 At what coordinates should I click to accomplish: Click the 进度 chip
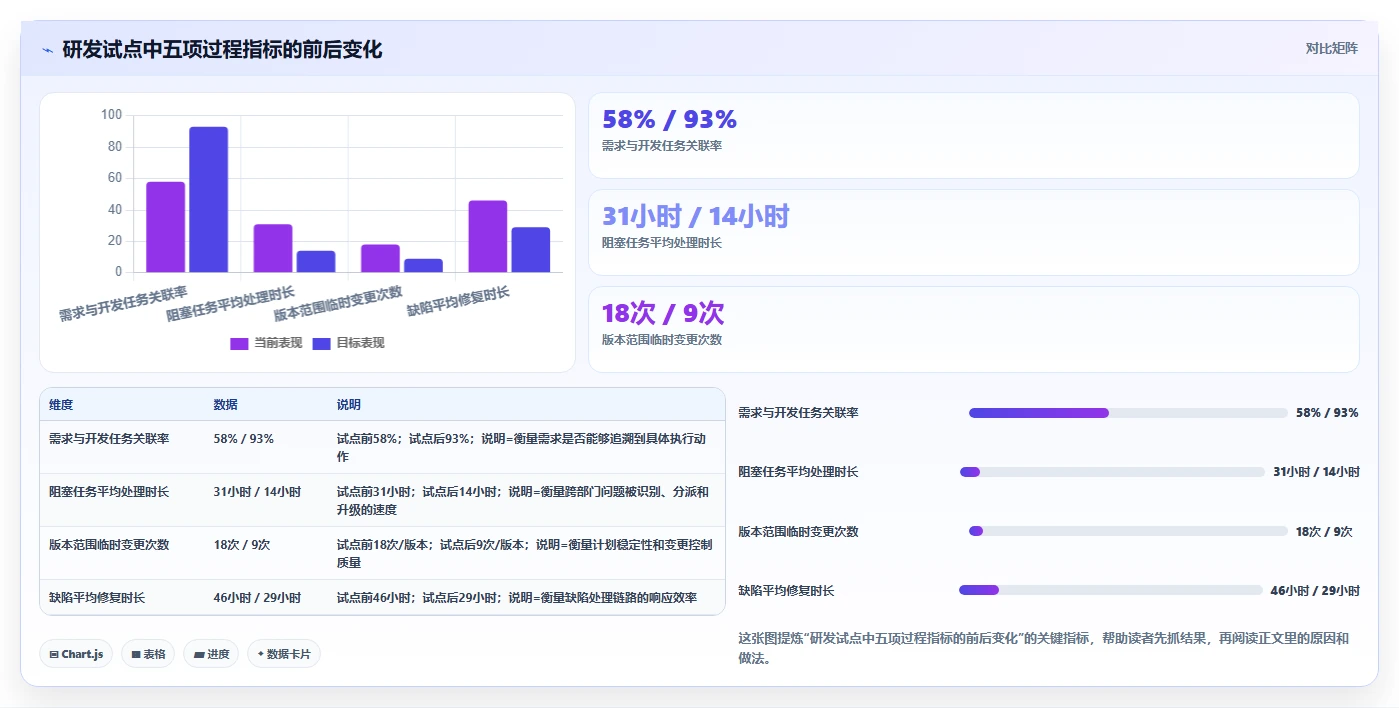click(211, 654)
